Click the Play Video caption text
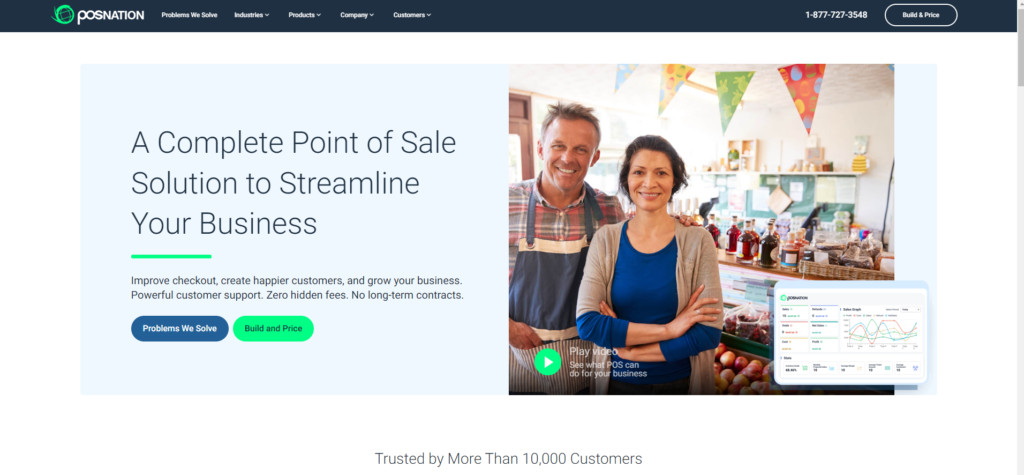1024x475 pixels. pyautogui.click(x=593, y=352)
